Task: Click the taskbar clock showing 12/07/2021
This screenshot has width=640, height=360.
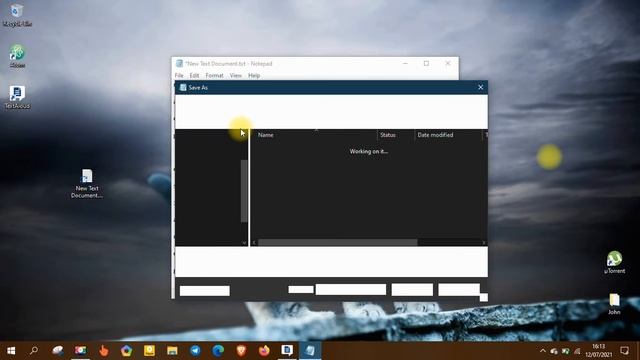Action: point(598,351)
